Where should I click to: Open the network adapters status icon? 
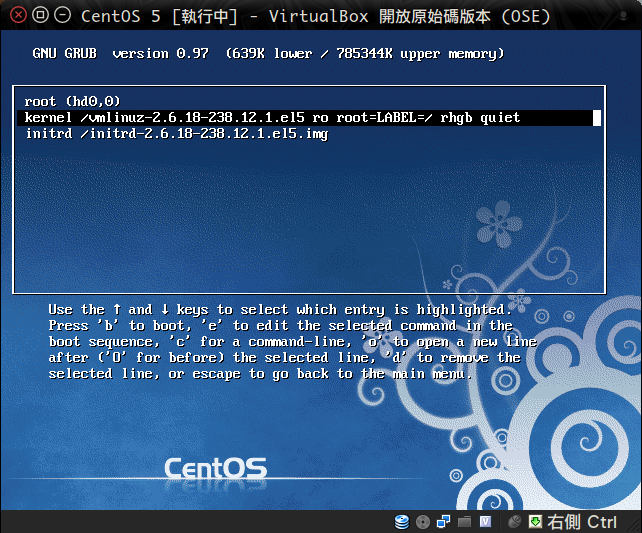coord(444,522)
